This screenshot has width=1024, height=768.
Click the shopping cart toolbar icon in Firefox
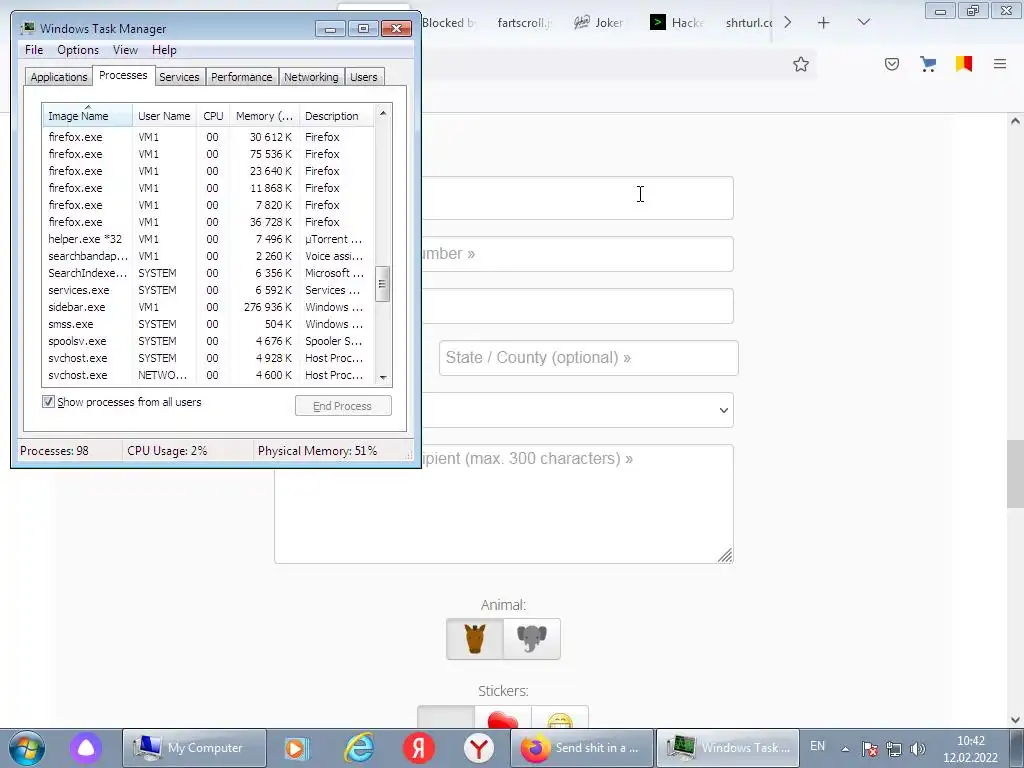pyautogui.click(x=927, y=64)
